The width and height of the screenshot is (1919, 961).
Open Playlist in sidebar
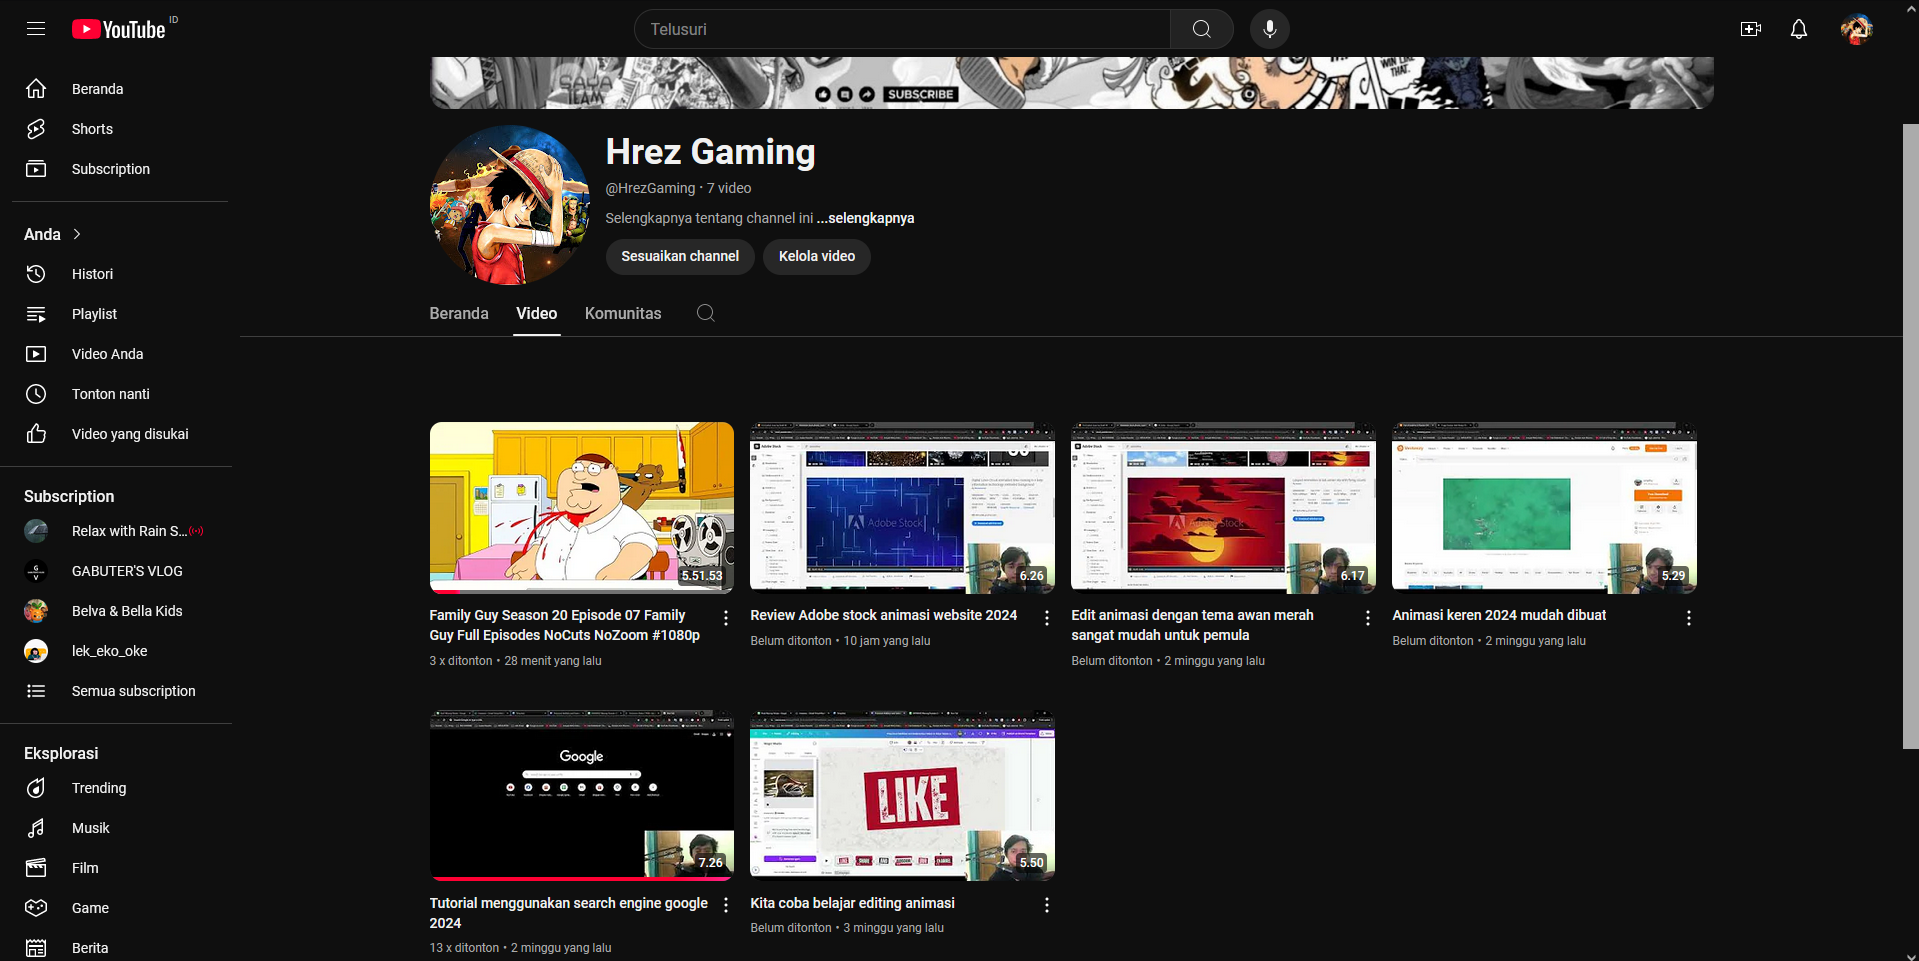click(120, 314)
